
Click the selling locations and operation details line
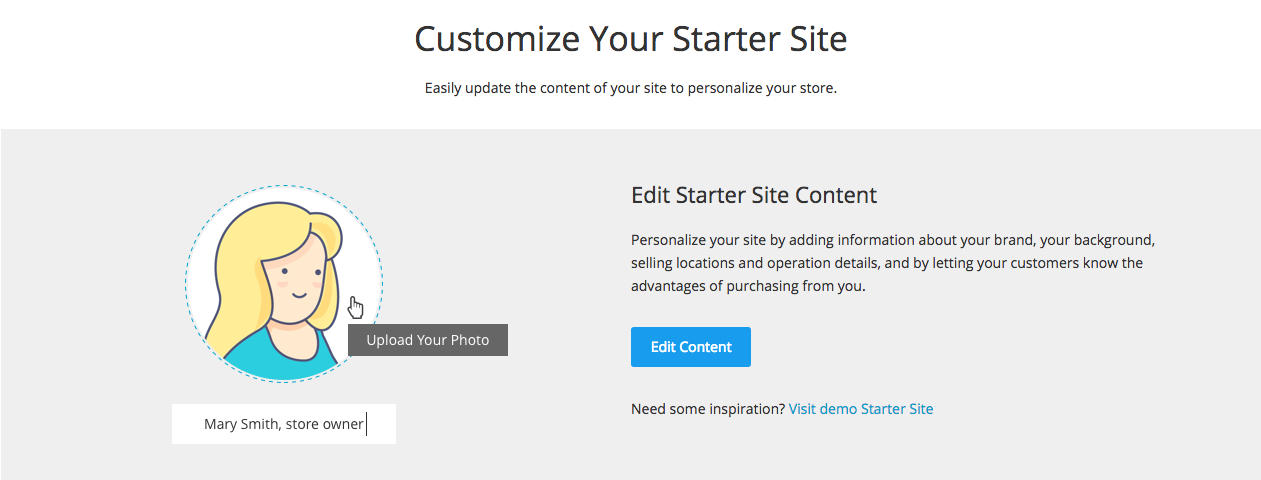tap(887, 264)
